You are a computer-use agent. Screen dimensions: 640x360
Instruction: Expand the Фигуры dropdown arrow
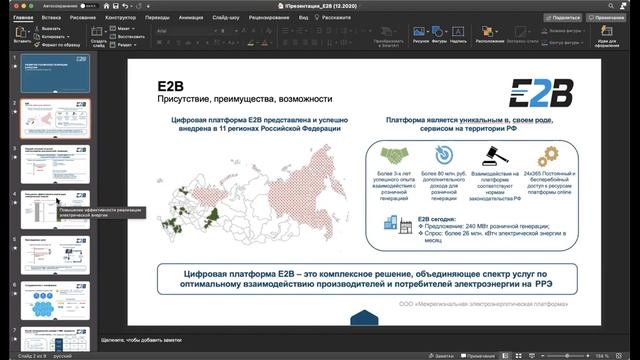point(446,31)
